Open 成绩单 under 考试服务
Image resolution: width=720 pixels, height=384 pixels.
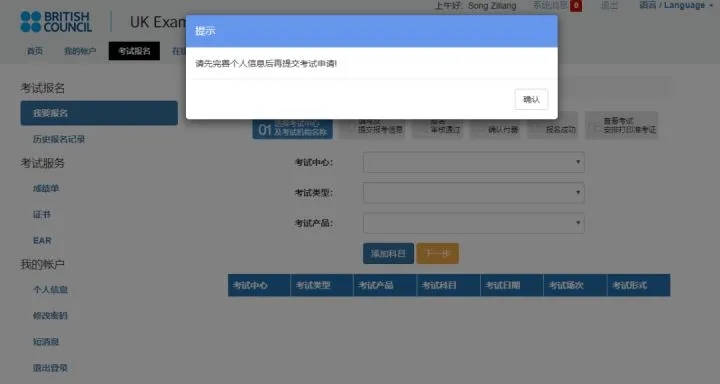point(46,188)
